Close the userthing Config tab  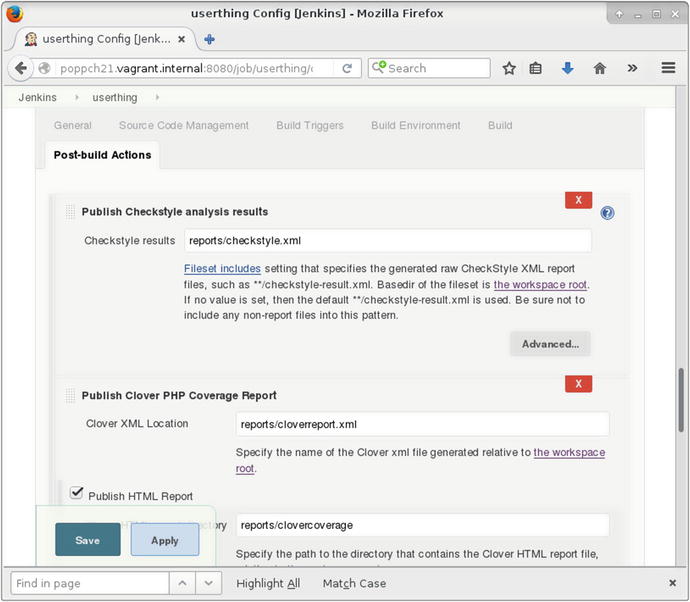click(181, 39)
